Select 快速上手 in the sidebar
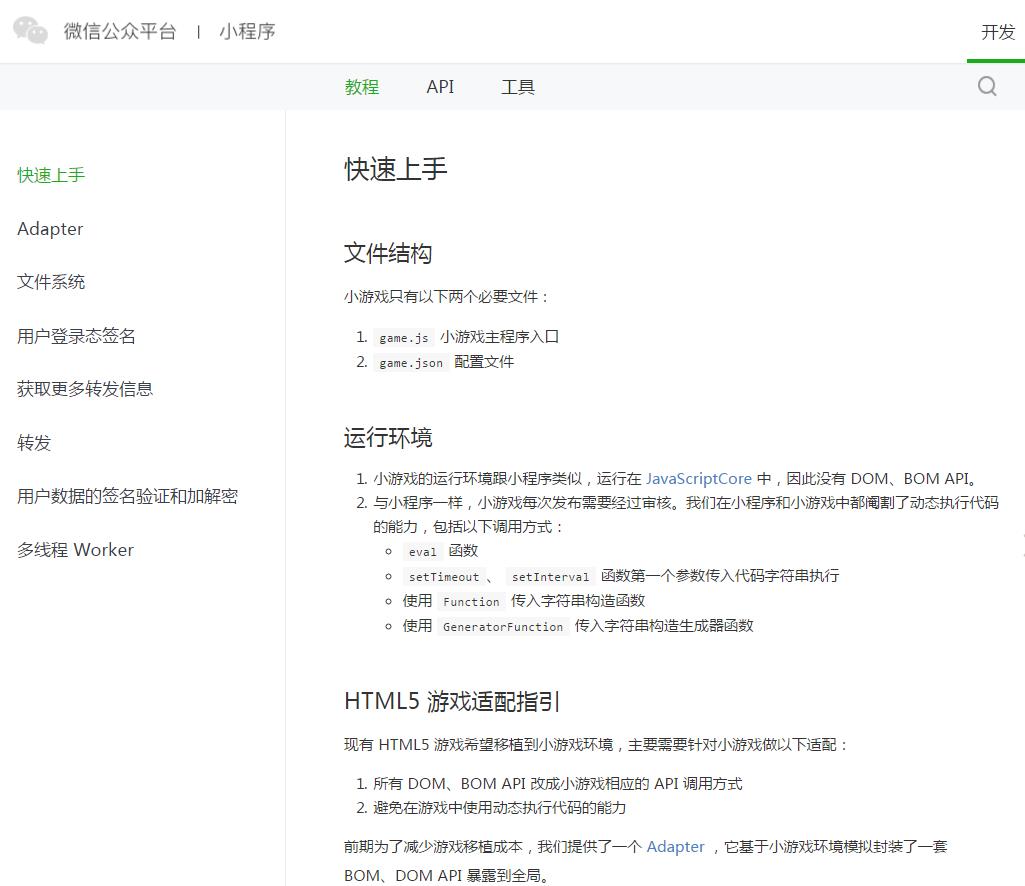The width and height of the screenshot is (1025, 886). pos(51,174)
